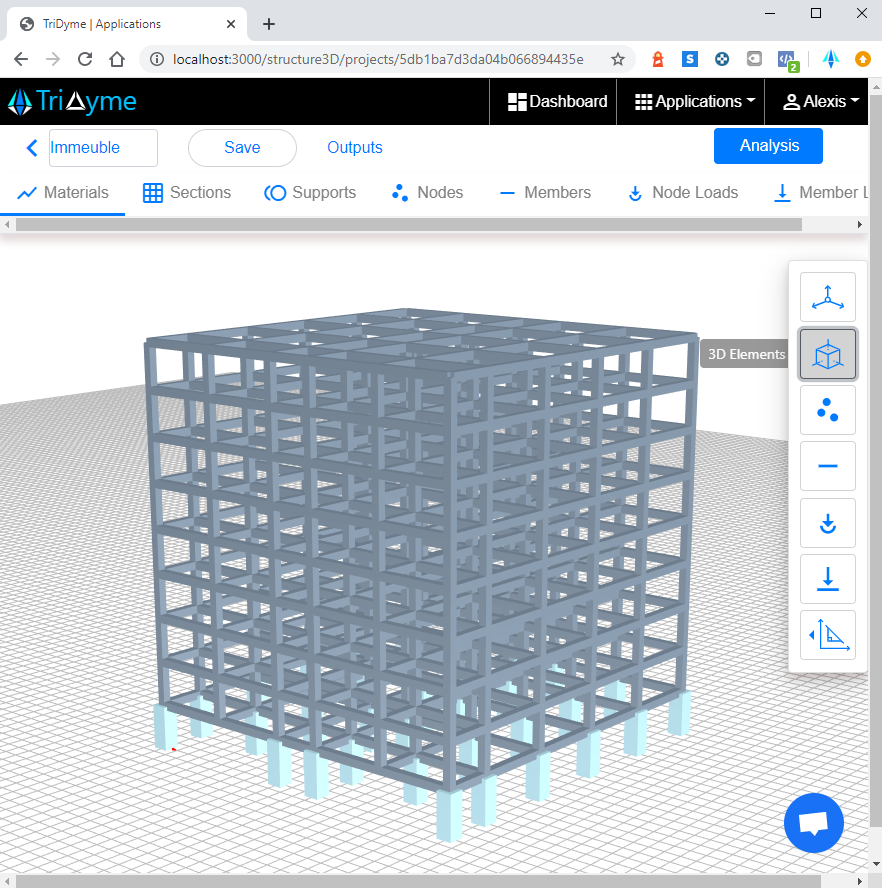Open the chat support bubble

(813, 823)
